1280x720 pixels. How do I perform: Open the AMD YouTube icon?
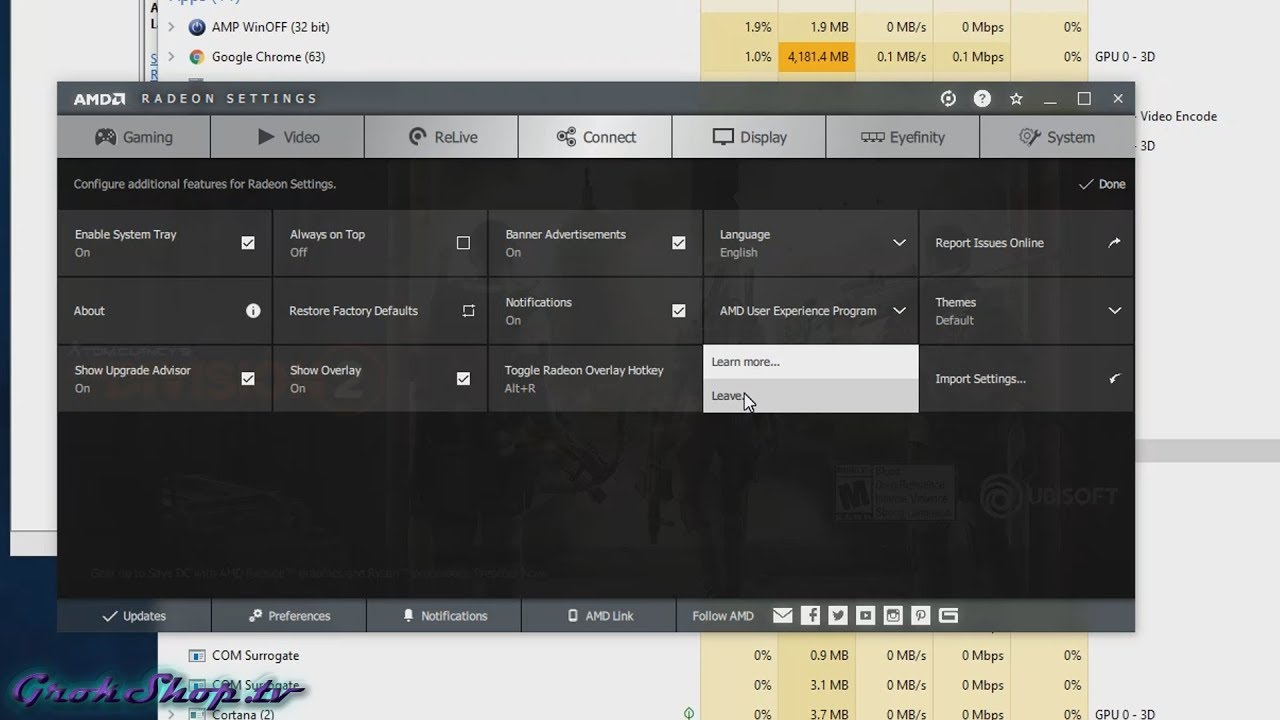866,616
